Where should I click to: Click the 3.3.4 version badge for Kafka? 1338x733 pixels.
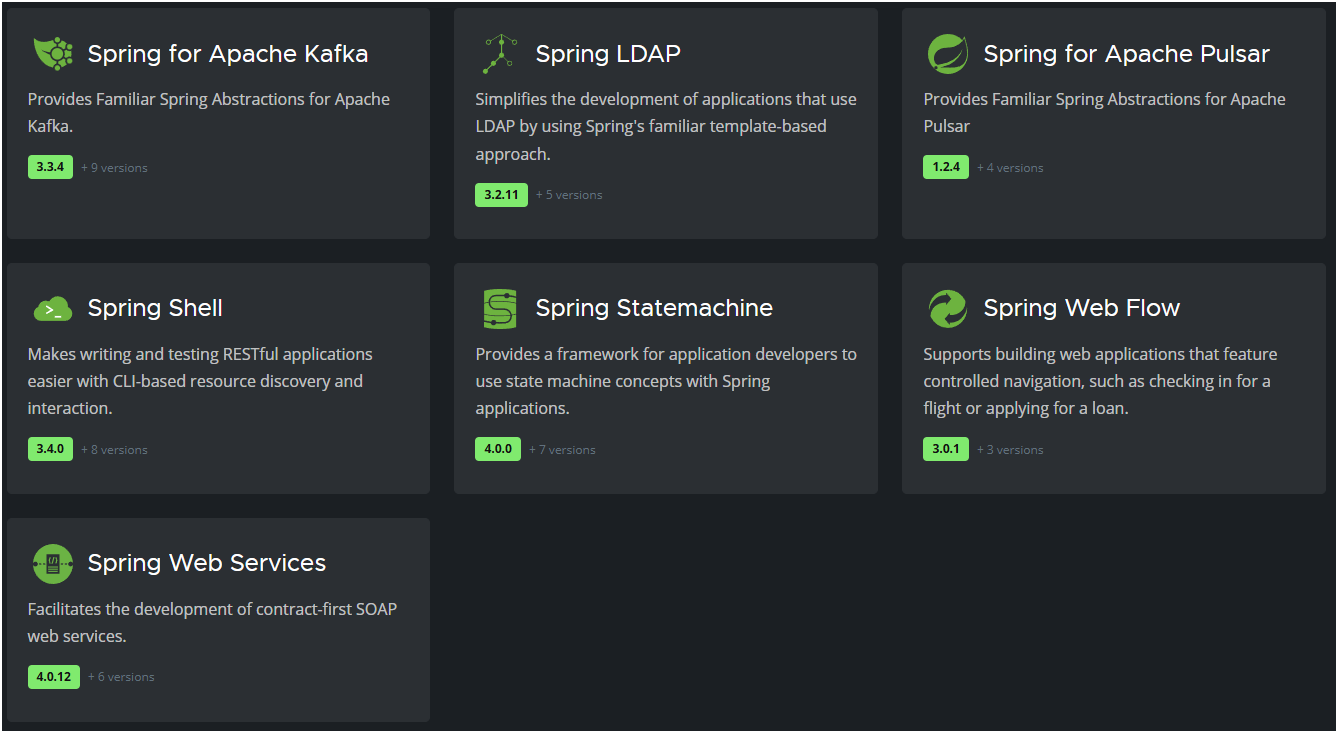pos(50,167)
